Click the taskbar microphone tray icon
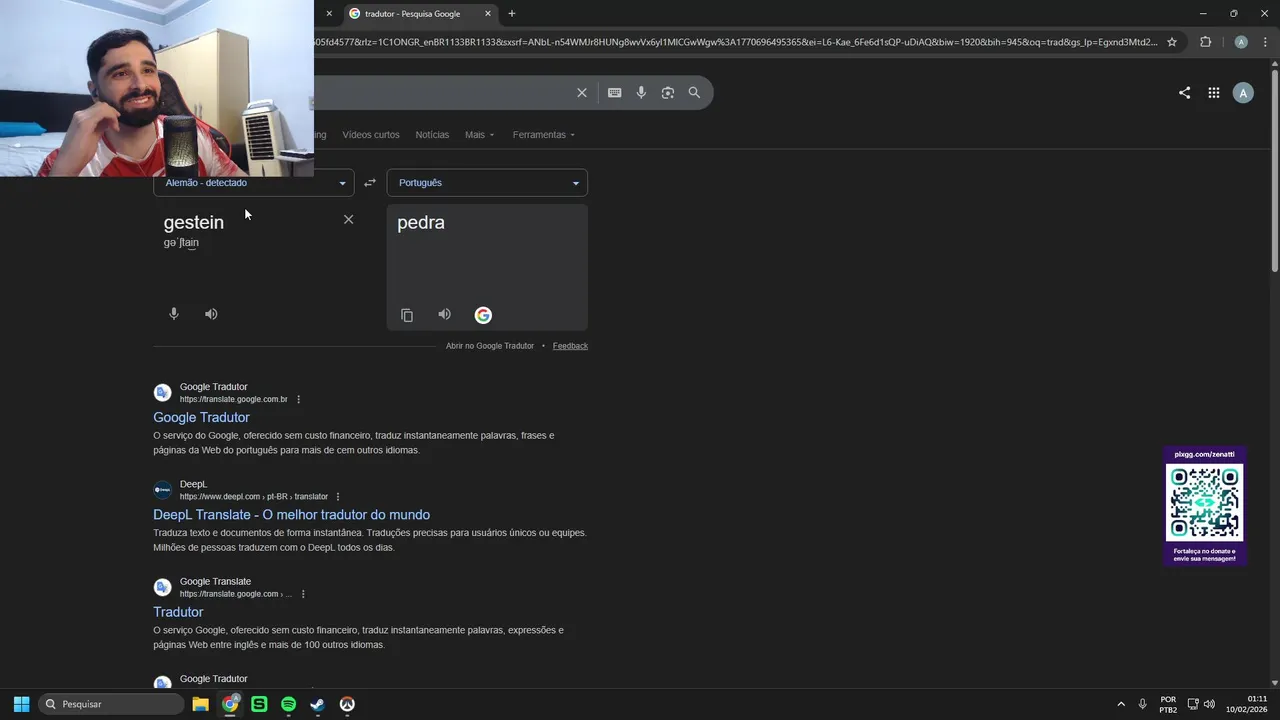This screenshot has height=720, width=1280. click(x=1142, y=704)
